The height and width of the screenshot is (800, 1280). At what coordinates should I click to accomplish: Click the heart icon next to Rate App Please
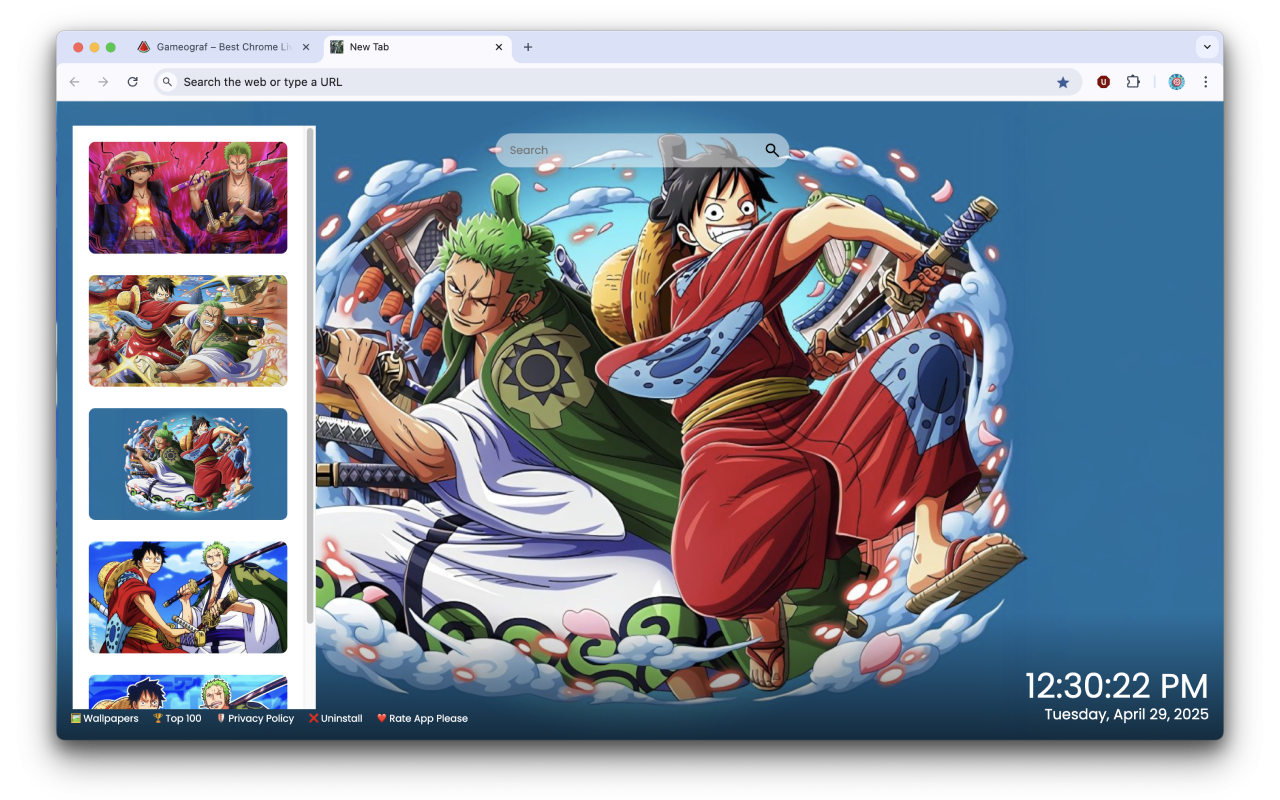point(379,718)
